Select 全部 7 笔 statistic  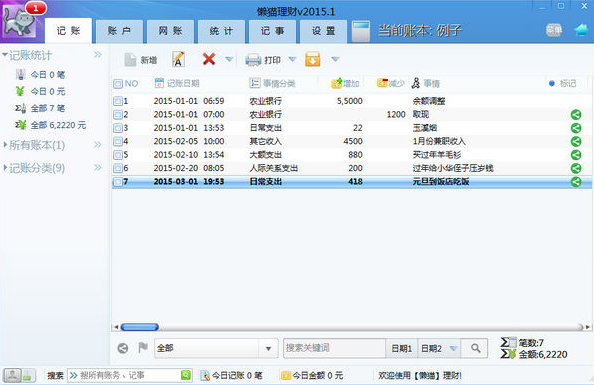point(41,108)
